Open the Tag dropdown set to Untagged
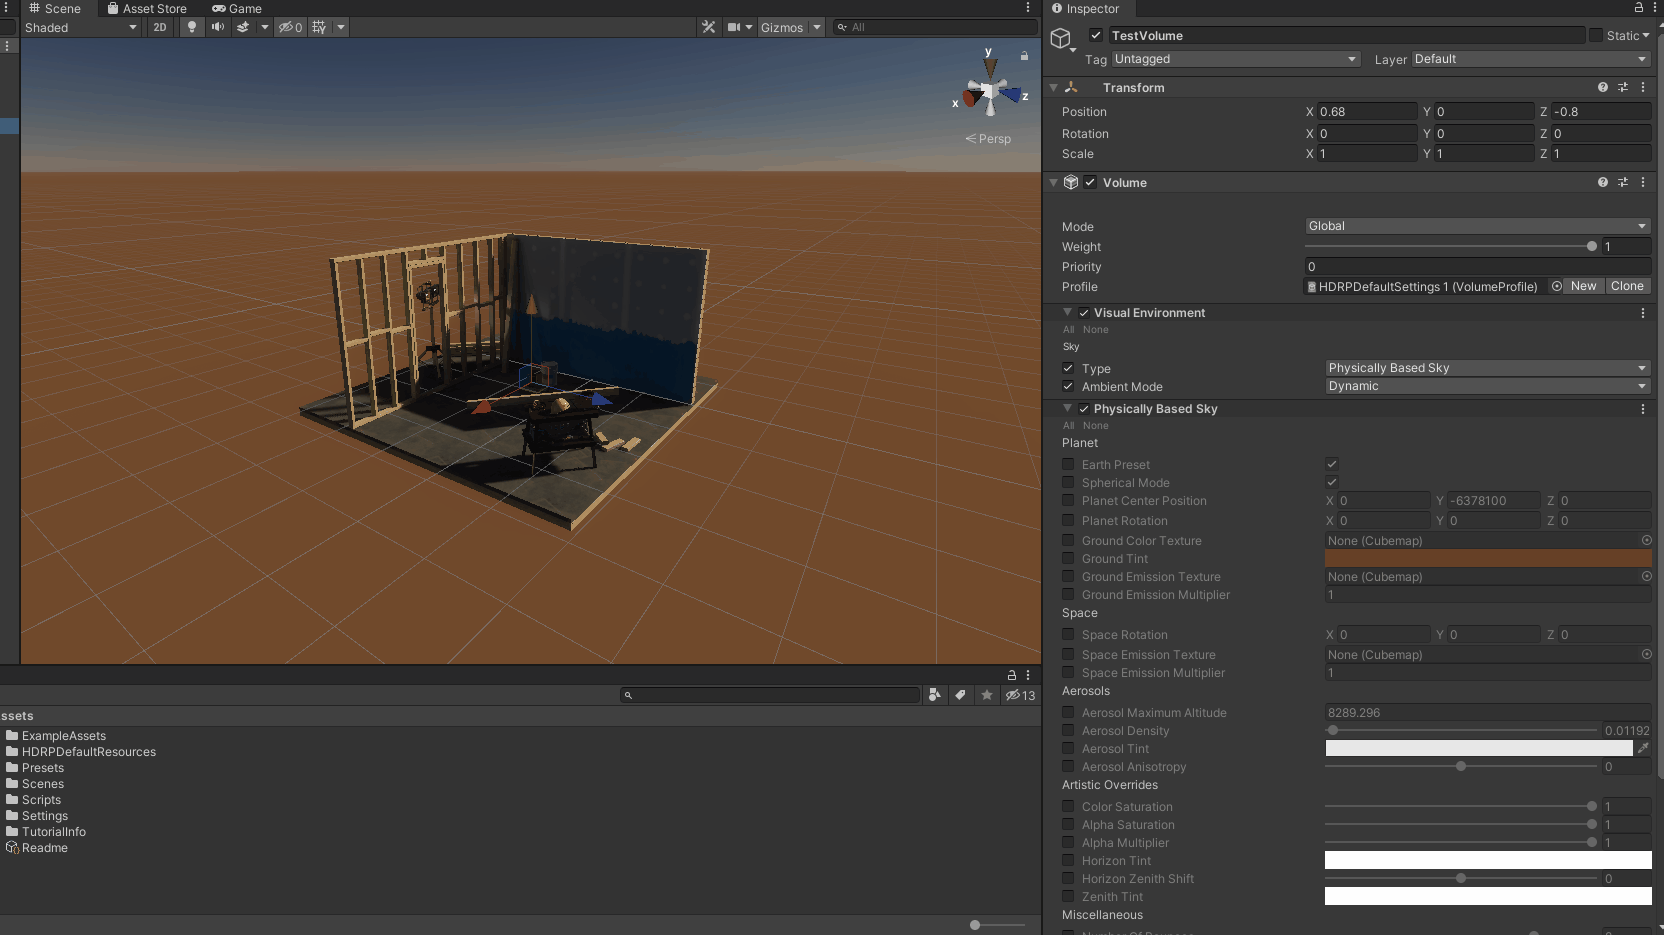The width and height of the screenshot is (1664, 935). 1236,59
